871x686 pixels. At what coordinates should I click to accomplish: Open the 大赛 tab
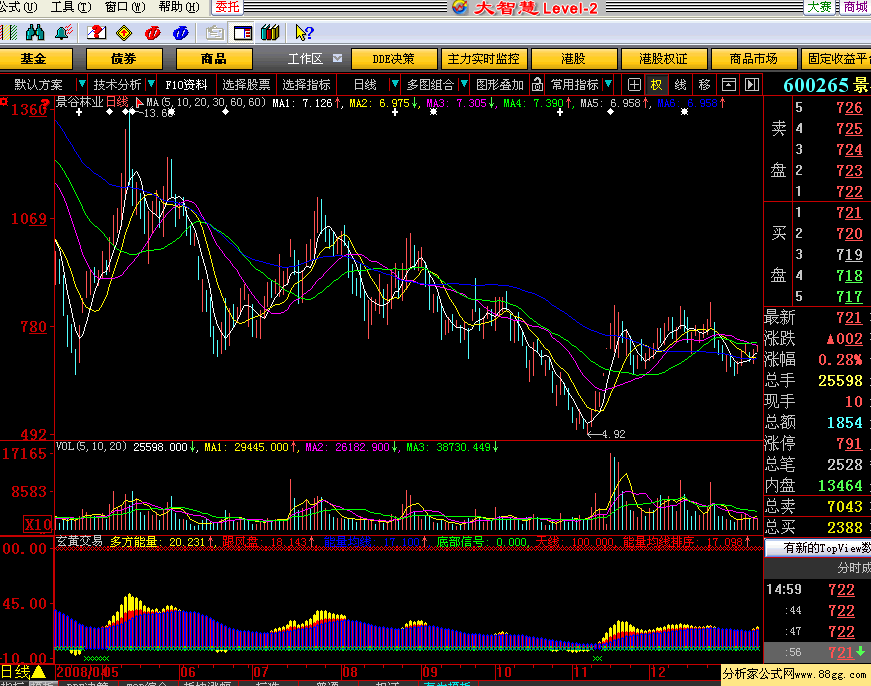tap(819, 7)
